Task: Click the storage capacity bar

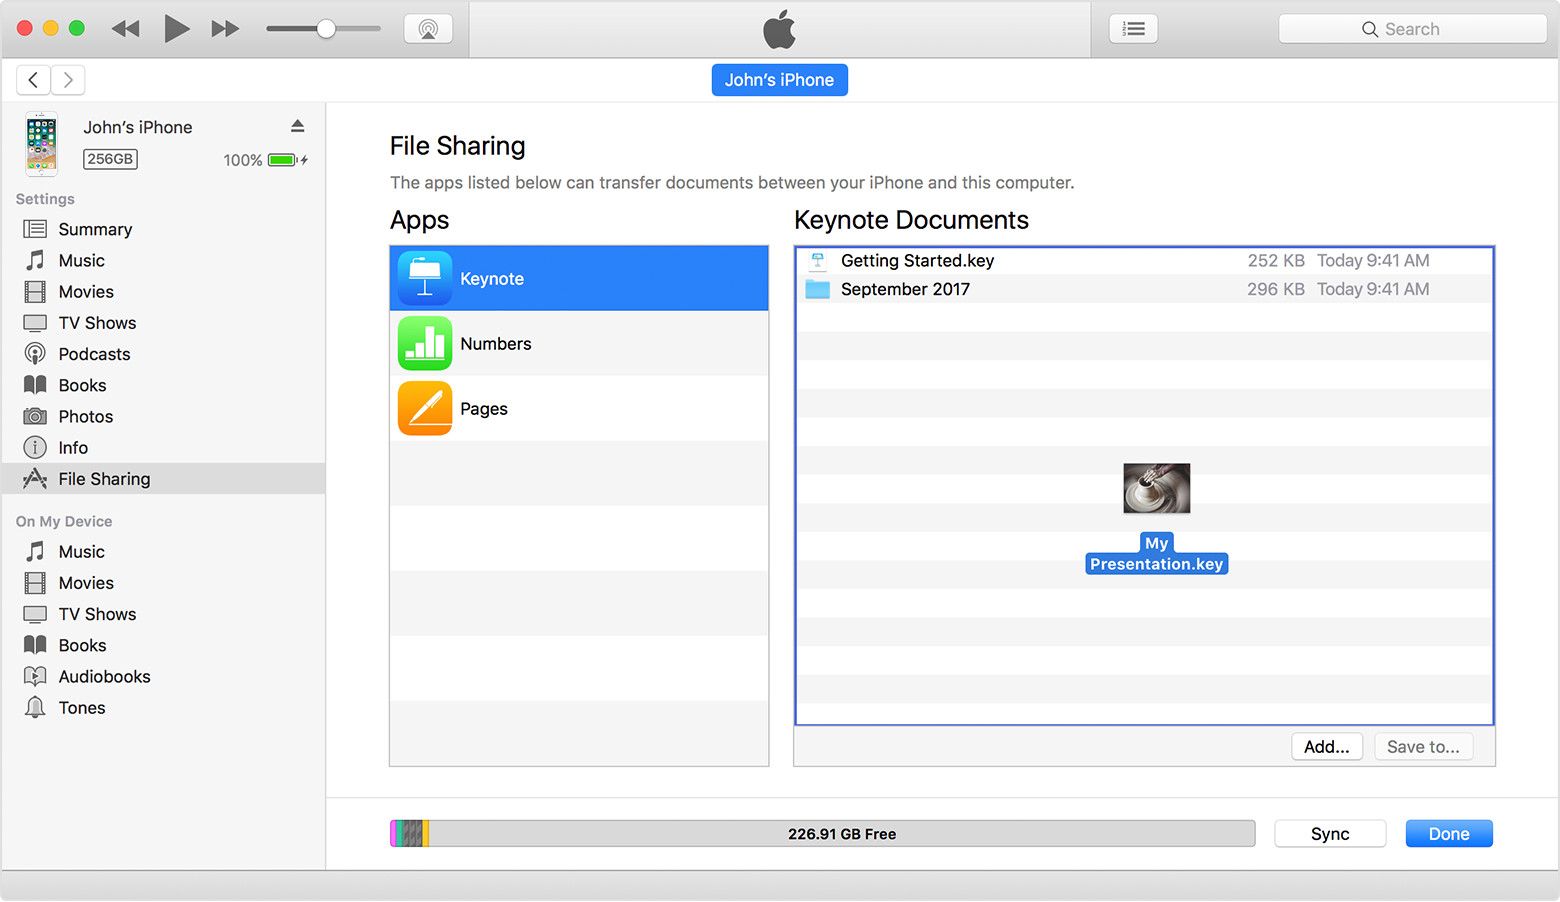Action: click(x=822, y=834)
